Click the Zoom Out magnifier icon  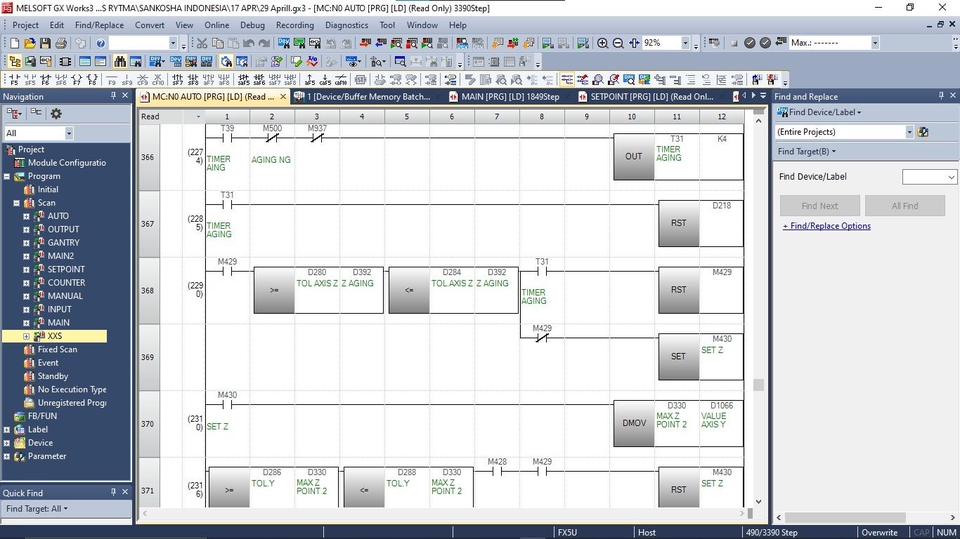coord(618,43)
